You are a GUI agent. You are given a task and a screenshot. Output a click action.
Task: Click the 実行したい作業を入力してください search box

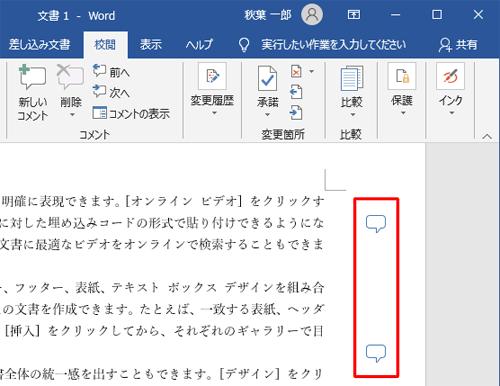pos(334,44)
